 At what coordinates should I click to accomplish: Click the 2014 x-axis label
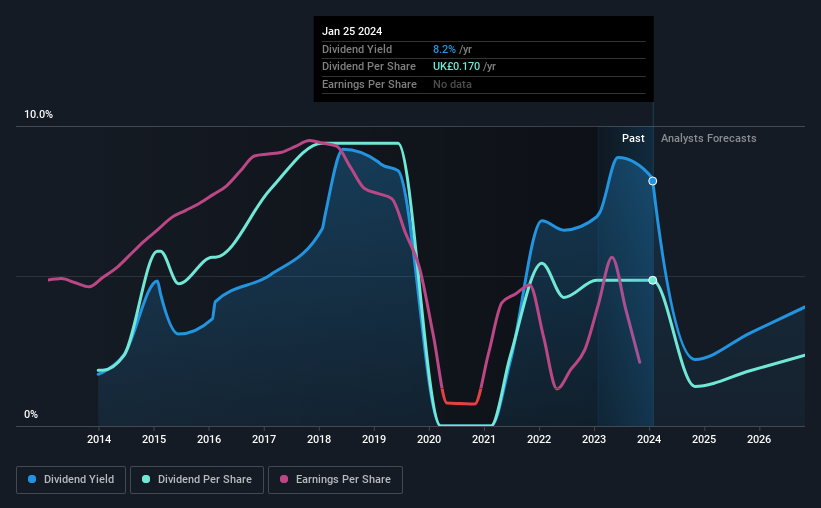click(x=99, y=439)
